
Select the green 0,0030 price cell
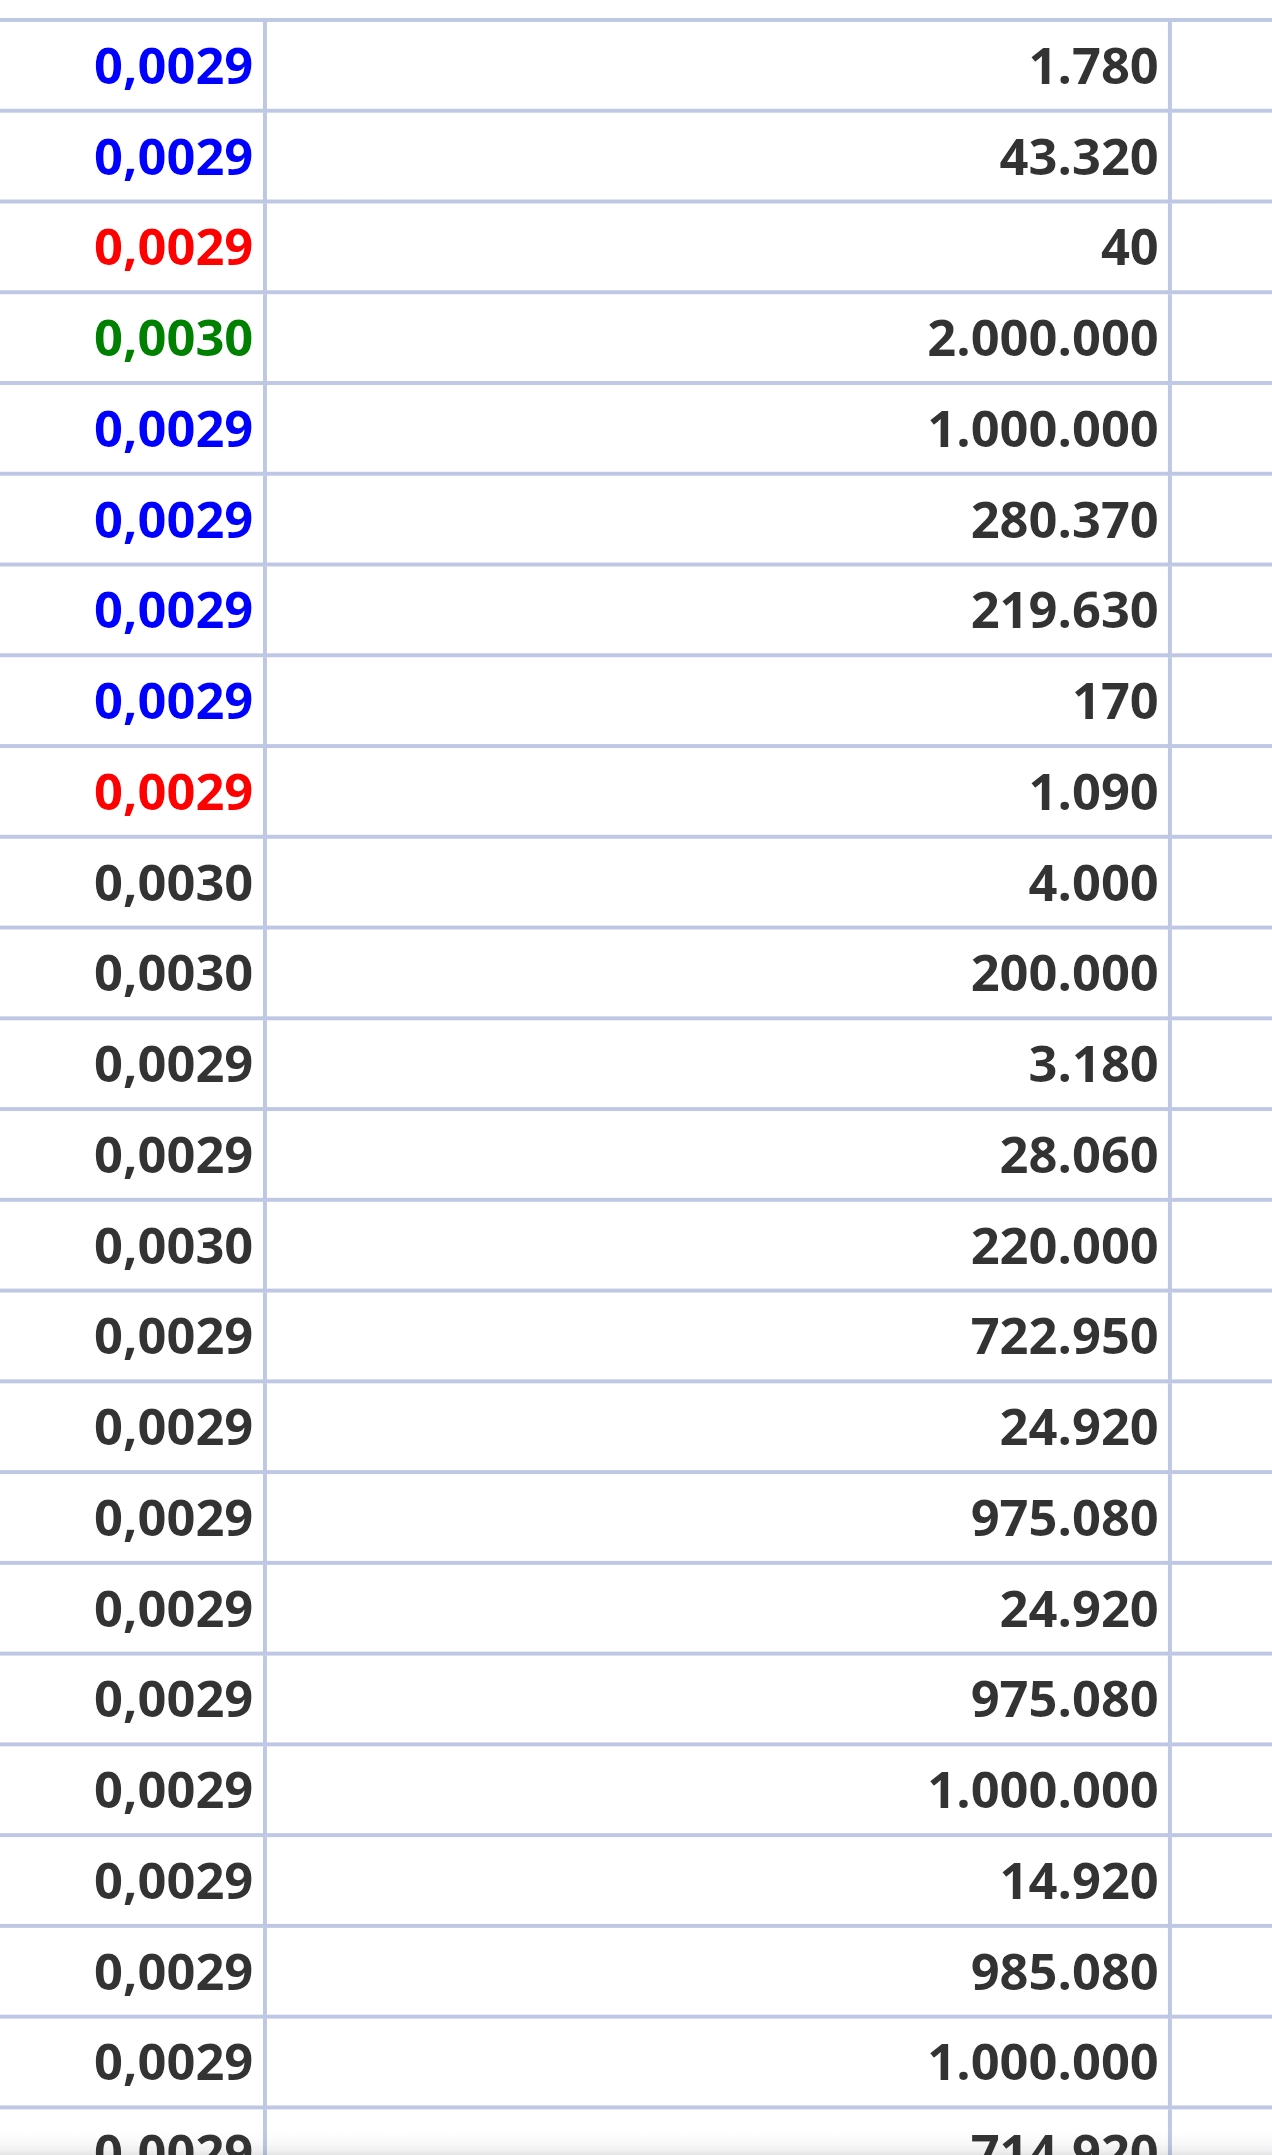(173, 338)
